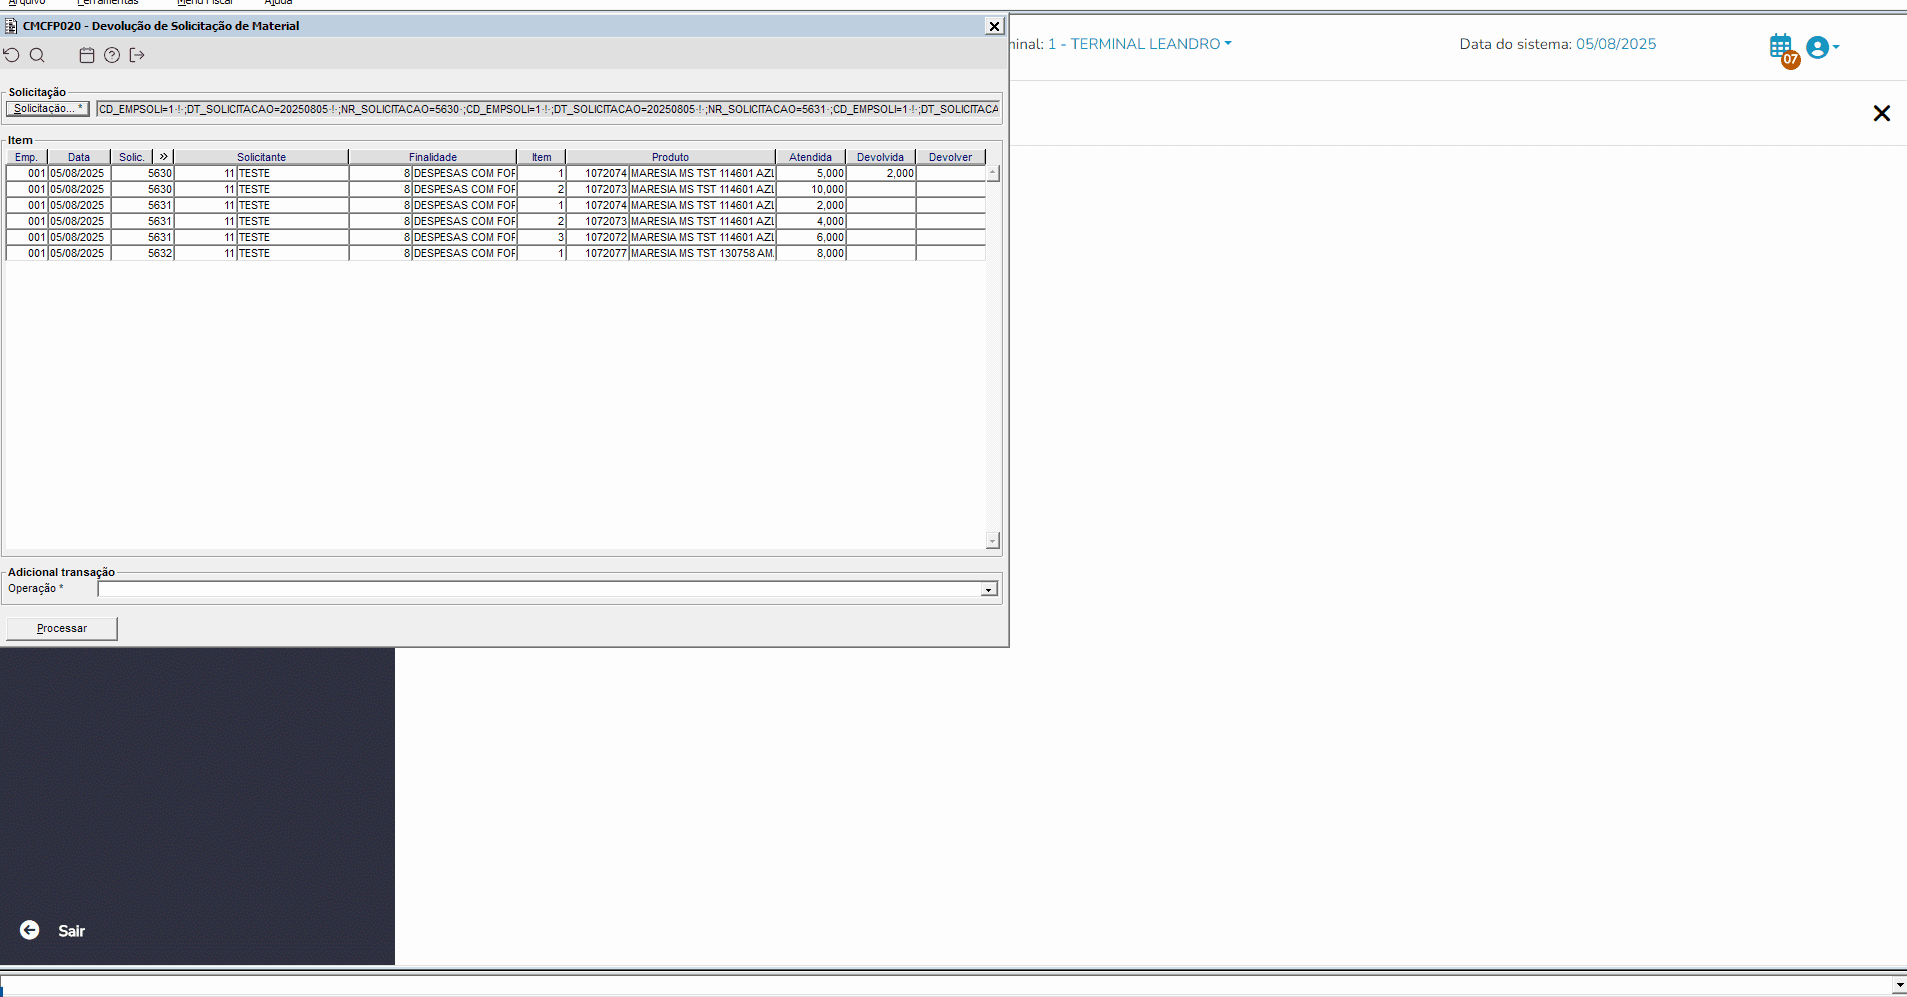Open the calendar toolbar icon in CMCFP020
This screenshot has height=997, width=1907.
pos(87,55)
